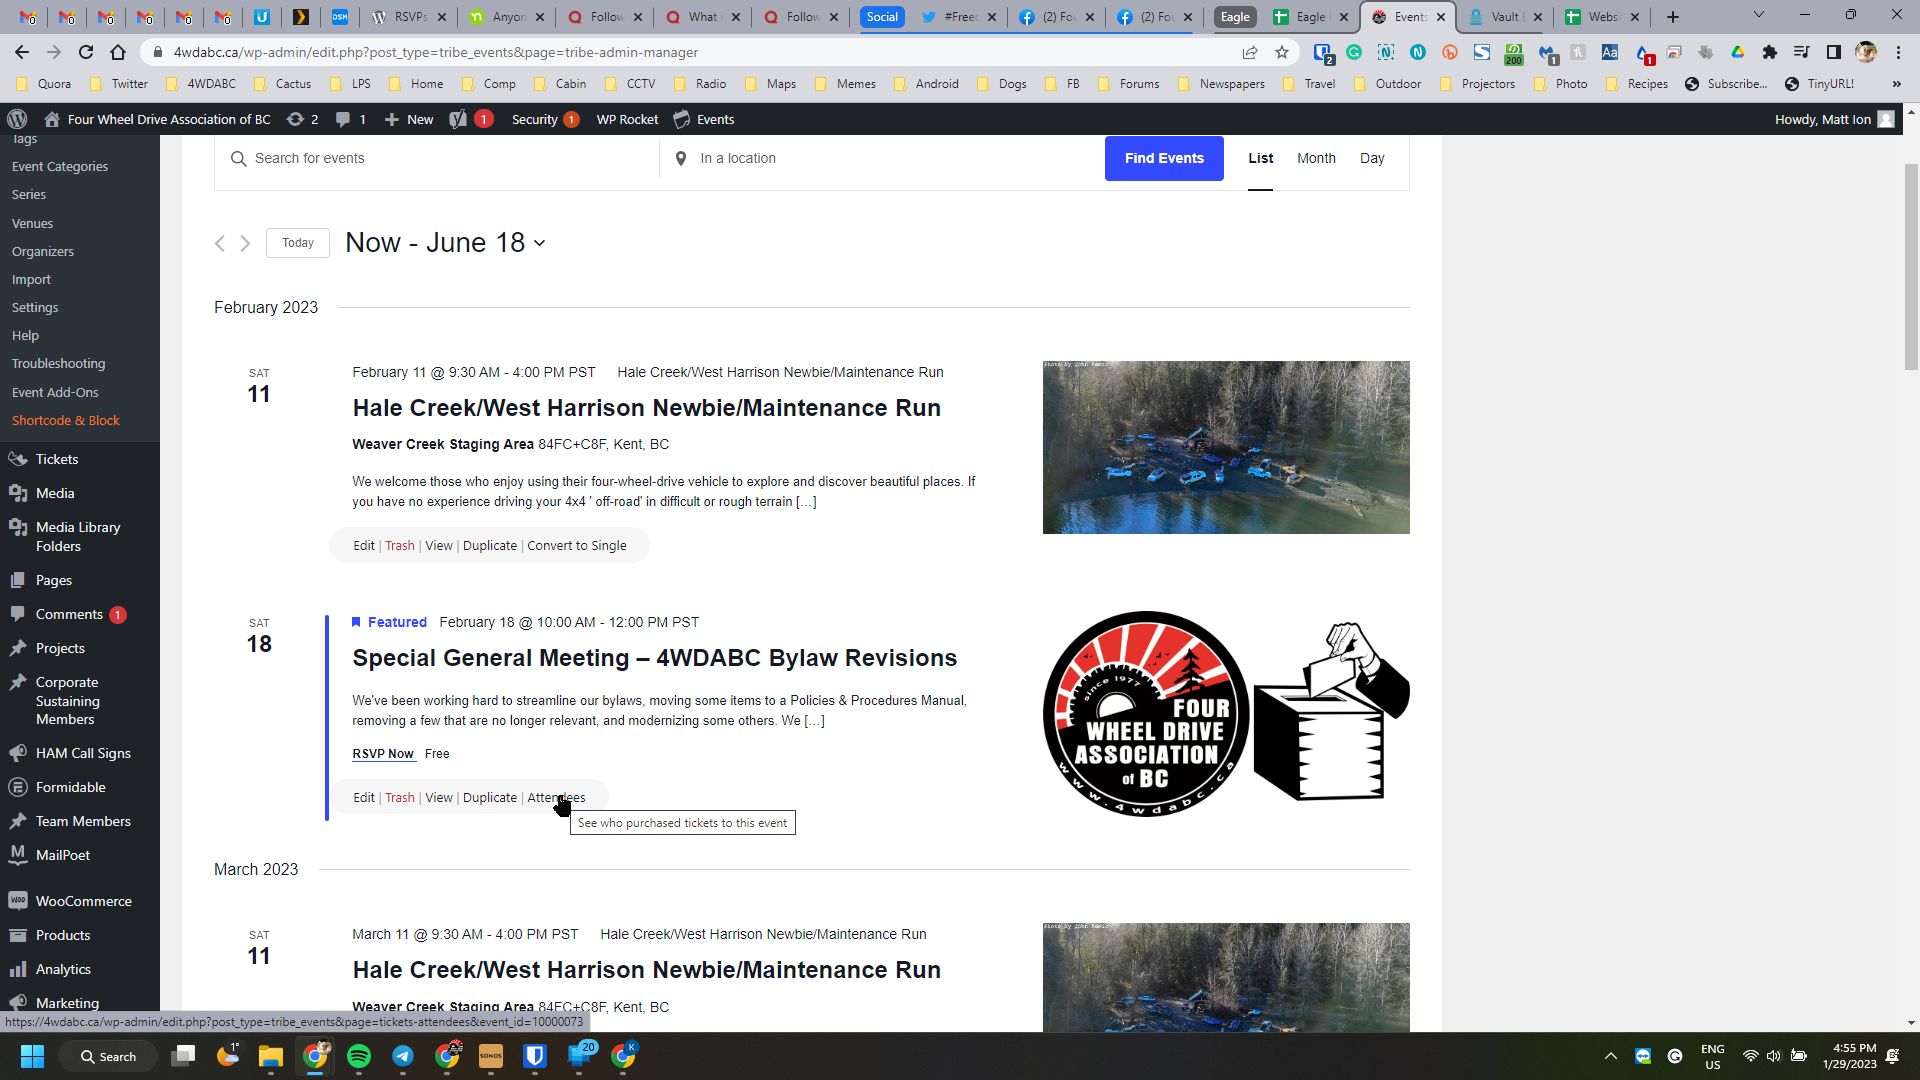Viewport: 1920px width, 1080px height.
Task: Open the Yoast SEO admin bar icon
Action: [x=458, y=119]
